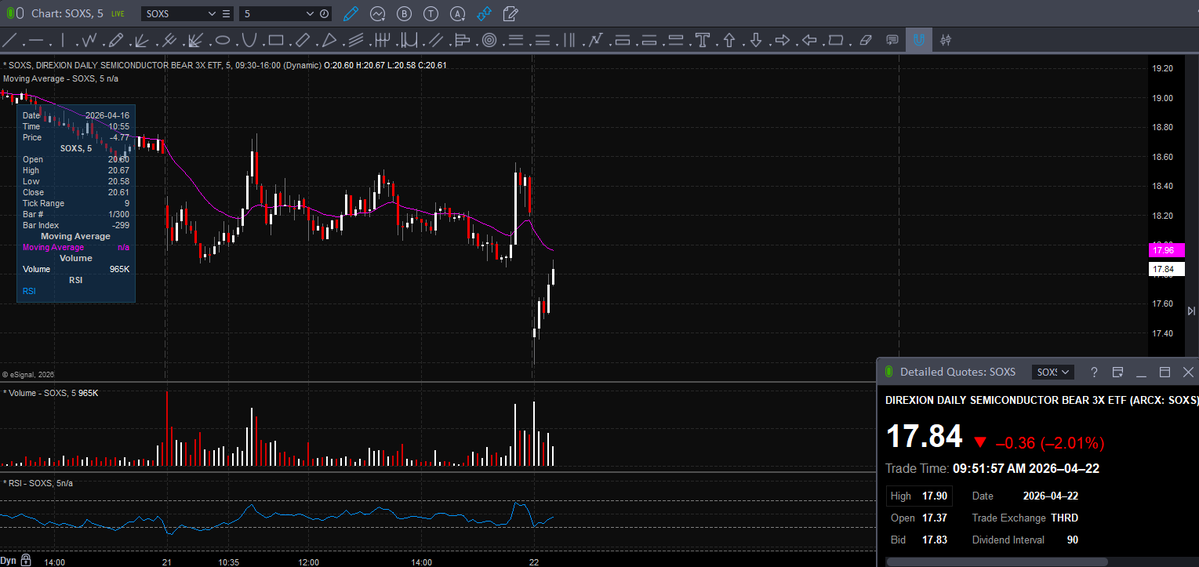Image resolution: width=1199 pixels, height=567 pixels.
Task: Select the pitchfork fan arrow tool
Action: 168,40
